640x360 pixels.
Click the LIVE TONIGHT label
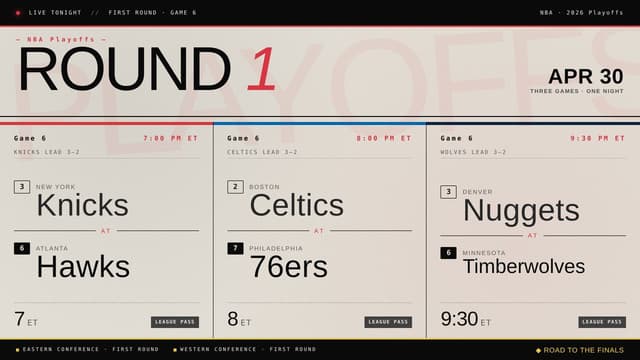pos(55,13)
